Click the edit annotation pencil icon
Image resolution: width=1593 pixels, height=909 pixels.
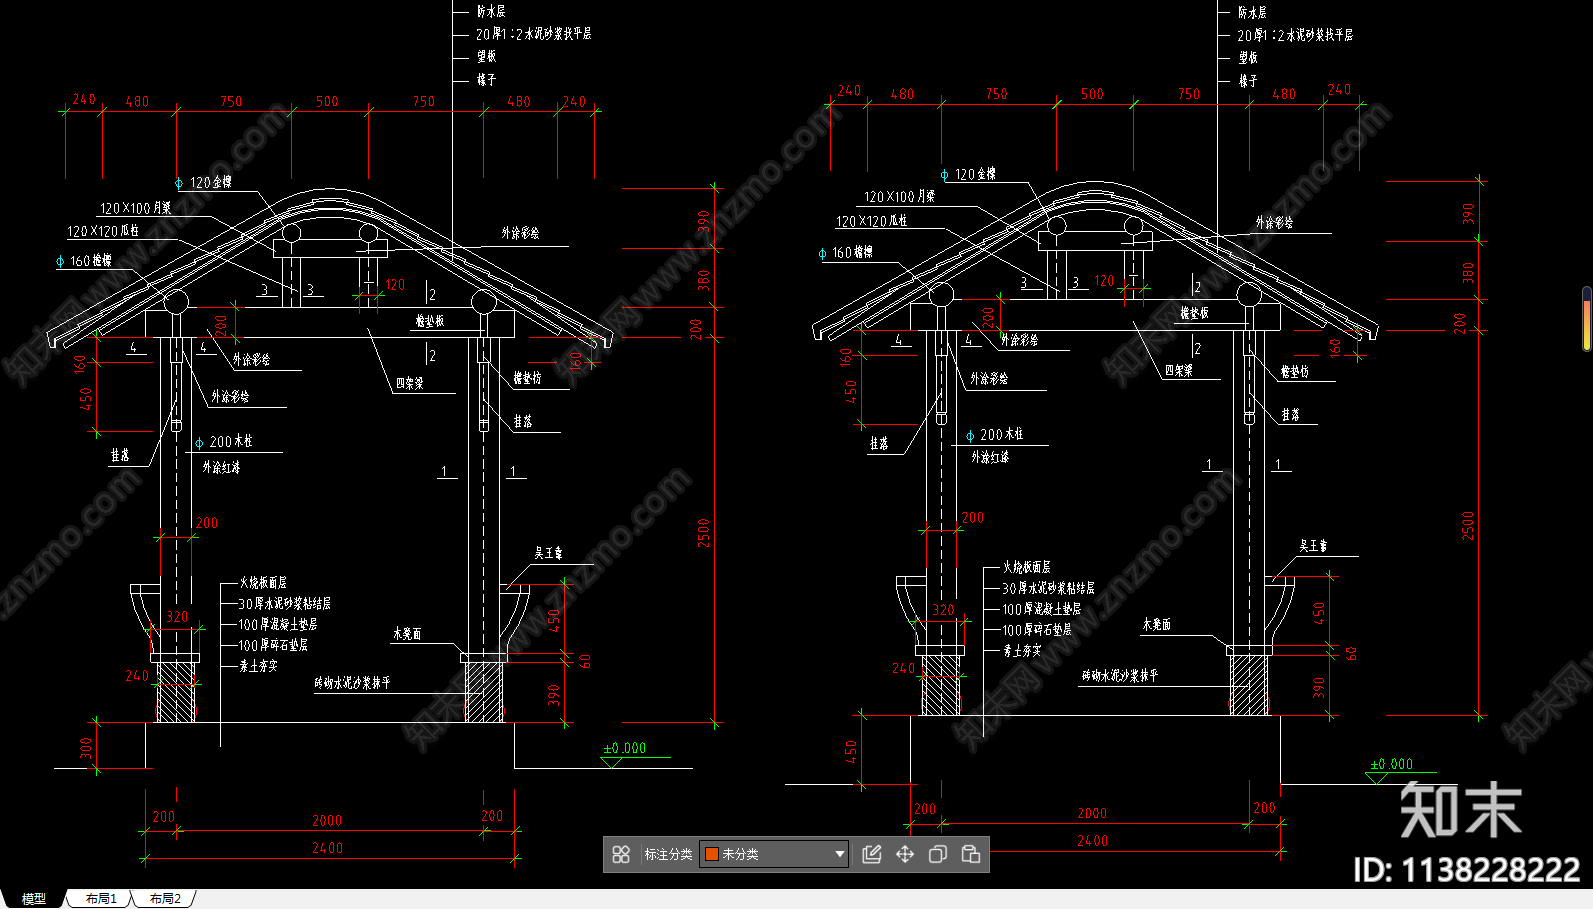(x=872, y=854)
